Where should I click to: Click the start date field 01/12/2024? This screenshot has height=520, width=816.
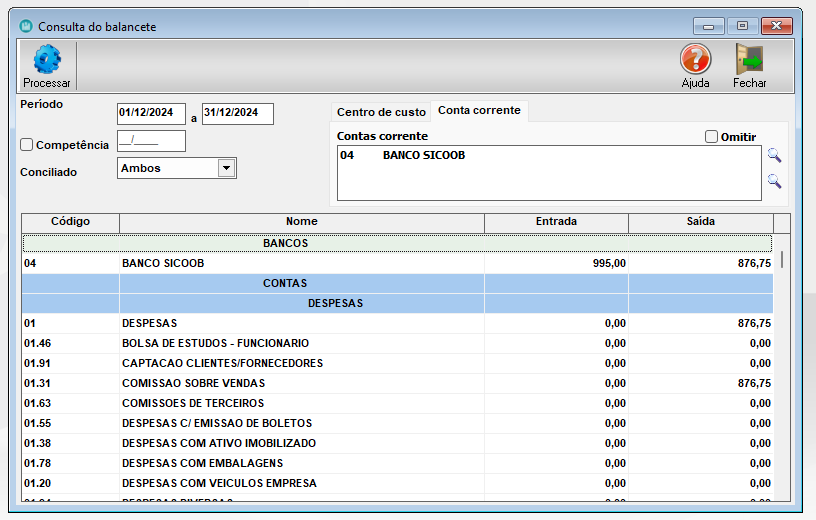pos(152,113)
